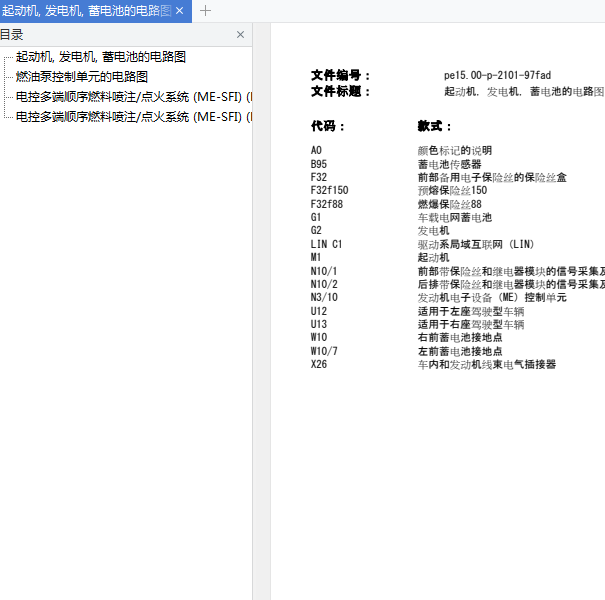This screenshot has height=600, width=605.
Task: Click document number pe15.00-p-2101-97fad
Action: tap(497, 75)
